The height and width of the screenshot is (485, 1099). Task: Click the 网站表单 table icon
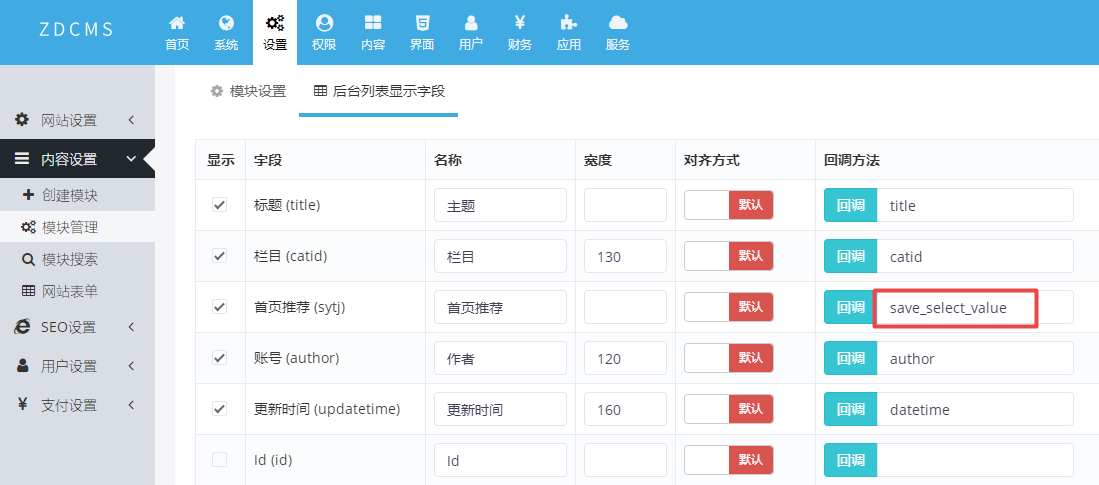point(29,291)
